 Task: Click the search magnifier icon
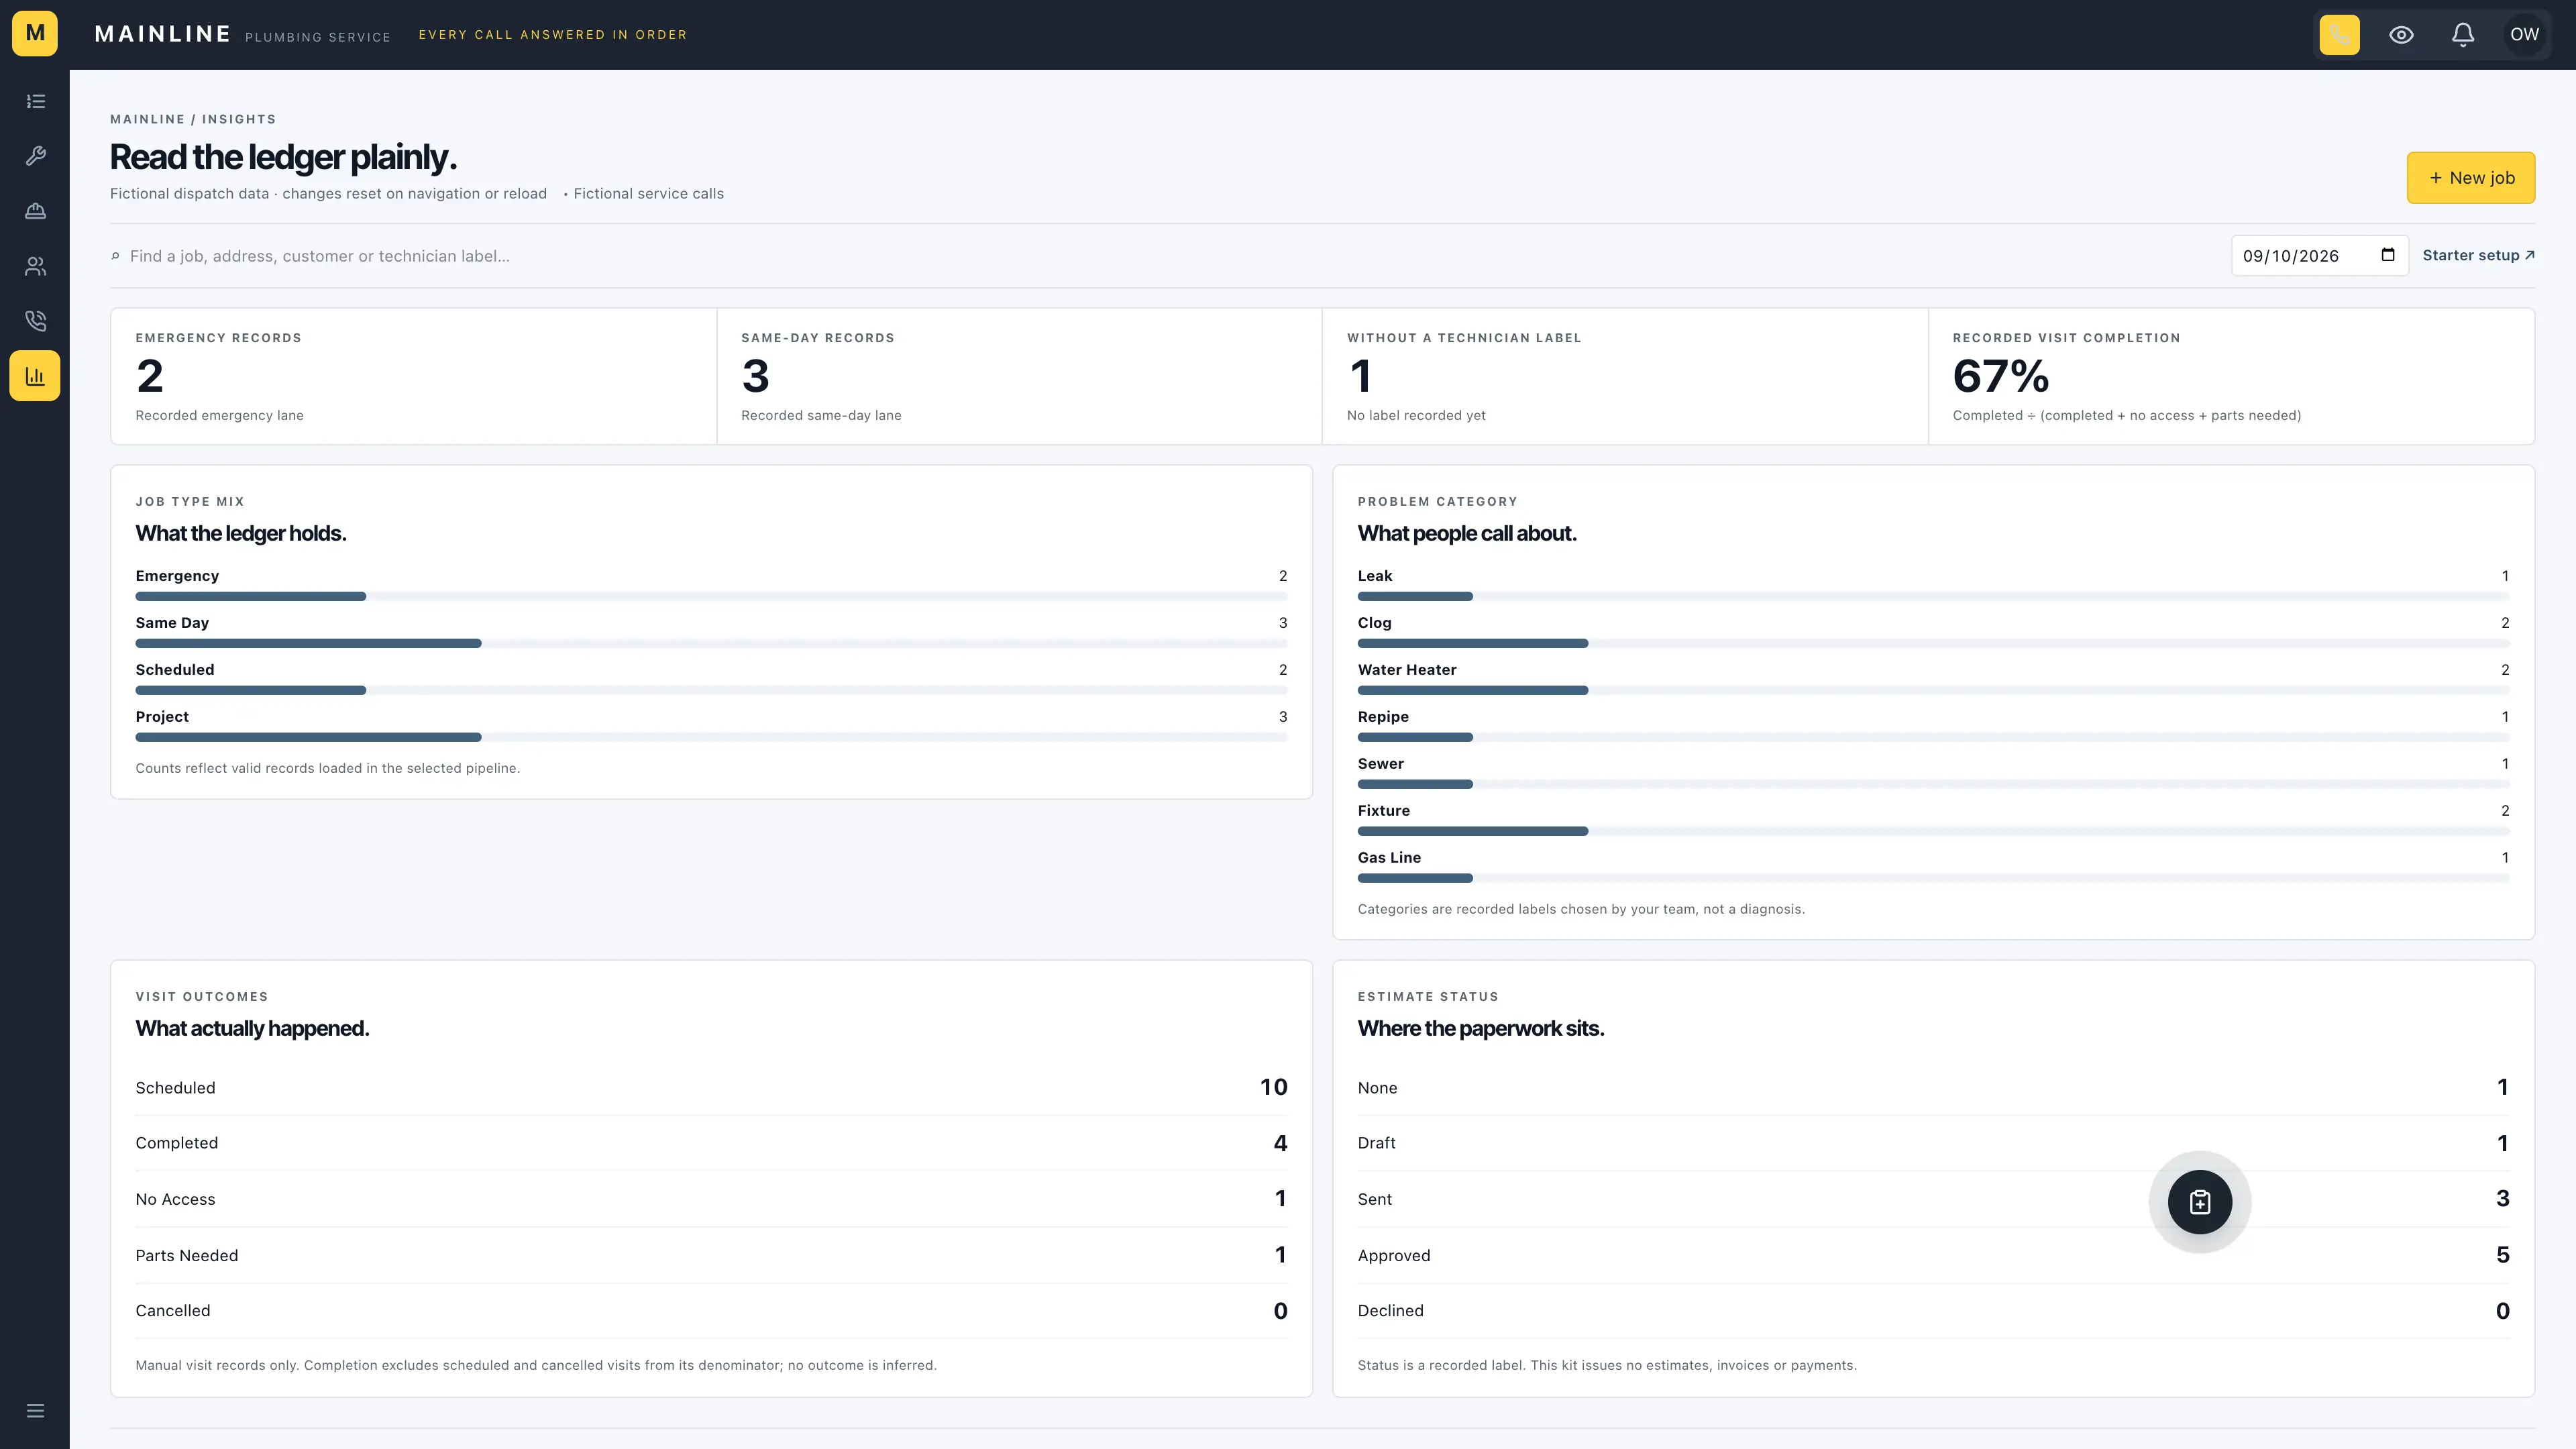(115, 256)
